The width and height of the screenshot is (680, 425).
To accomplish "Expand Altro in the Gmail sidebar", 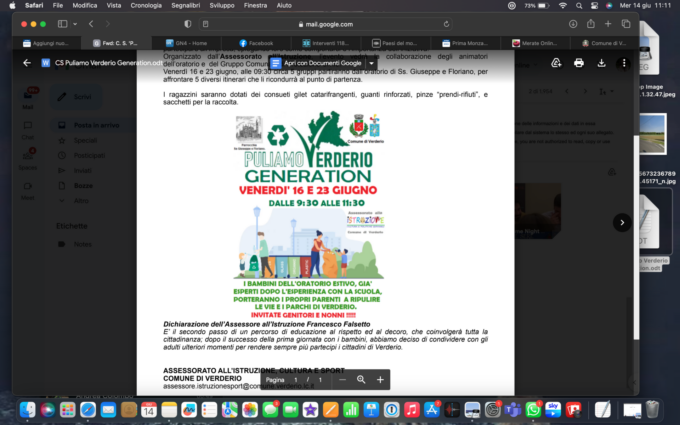I will (x=81, y=201).
